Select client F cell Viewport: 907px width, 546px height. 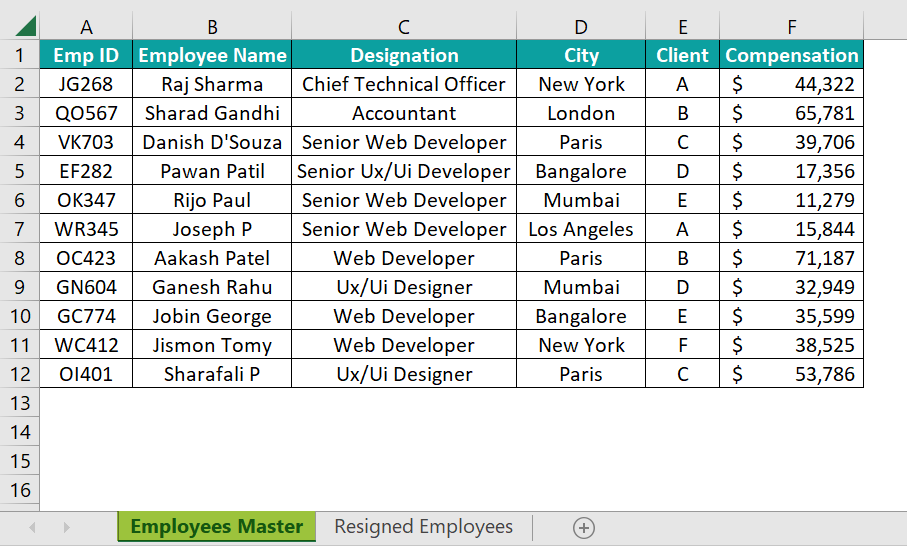(683, 345)
